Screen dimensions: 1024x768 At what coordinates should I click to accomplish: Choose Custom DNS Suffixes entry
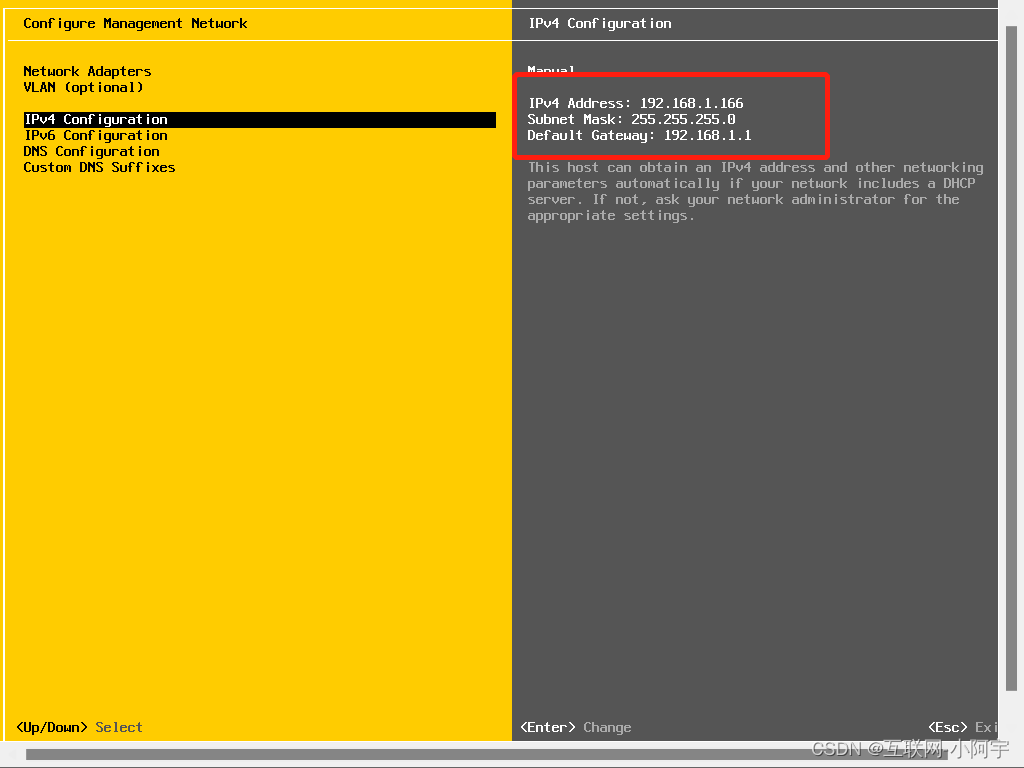coord(99,167)
